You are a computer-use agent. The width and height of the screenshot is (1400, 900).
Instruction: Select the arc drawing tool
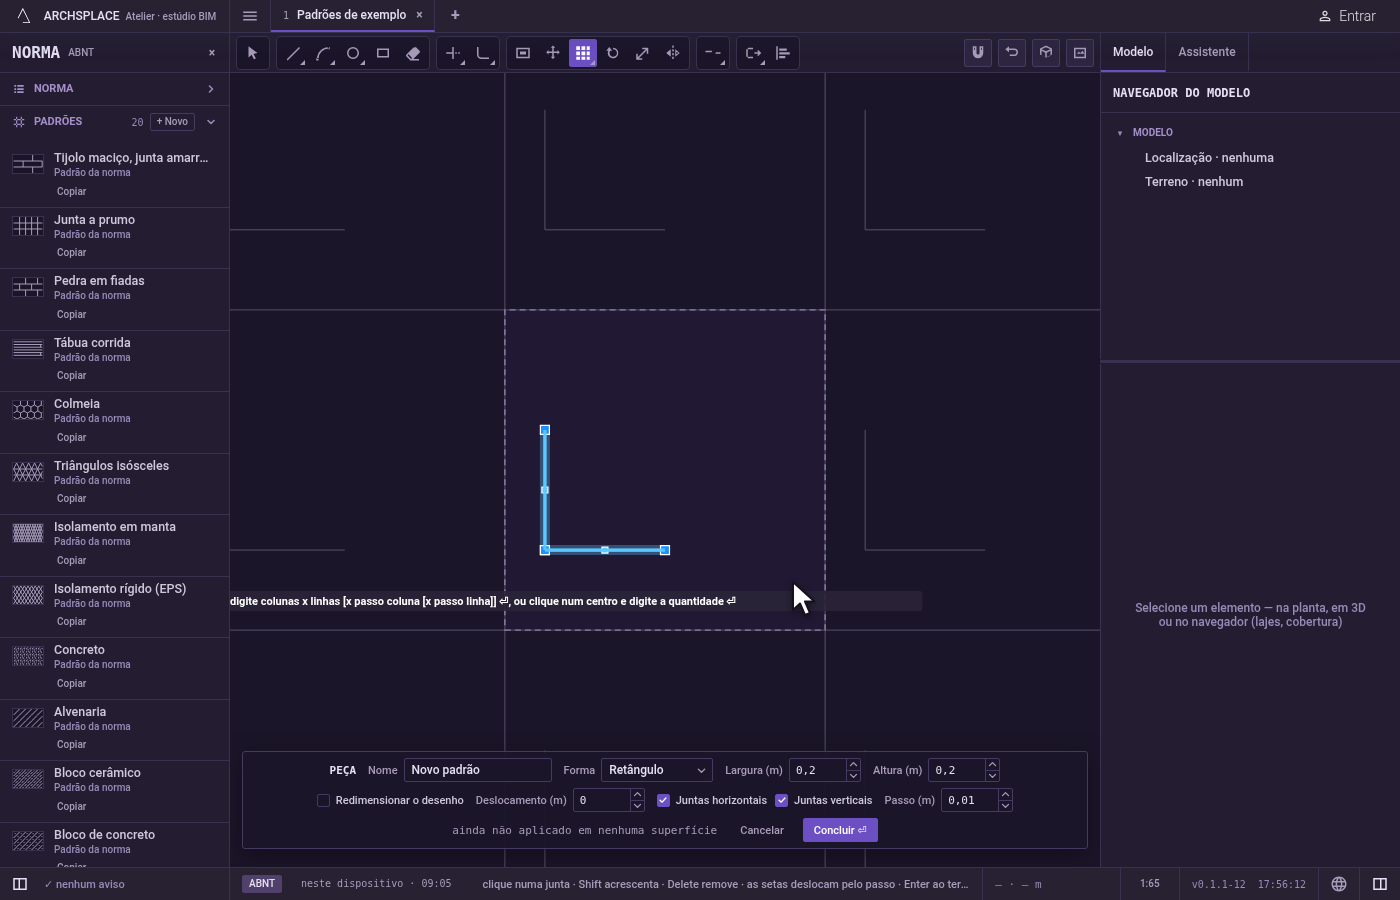(323, 53)
